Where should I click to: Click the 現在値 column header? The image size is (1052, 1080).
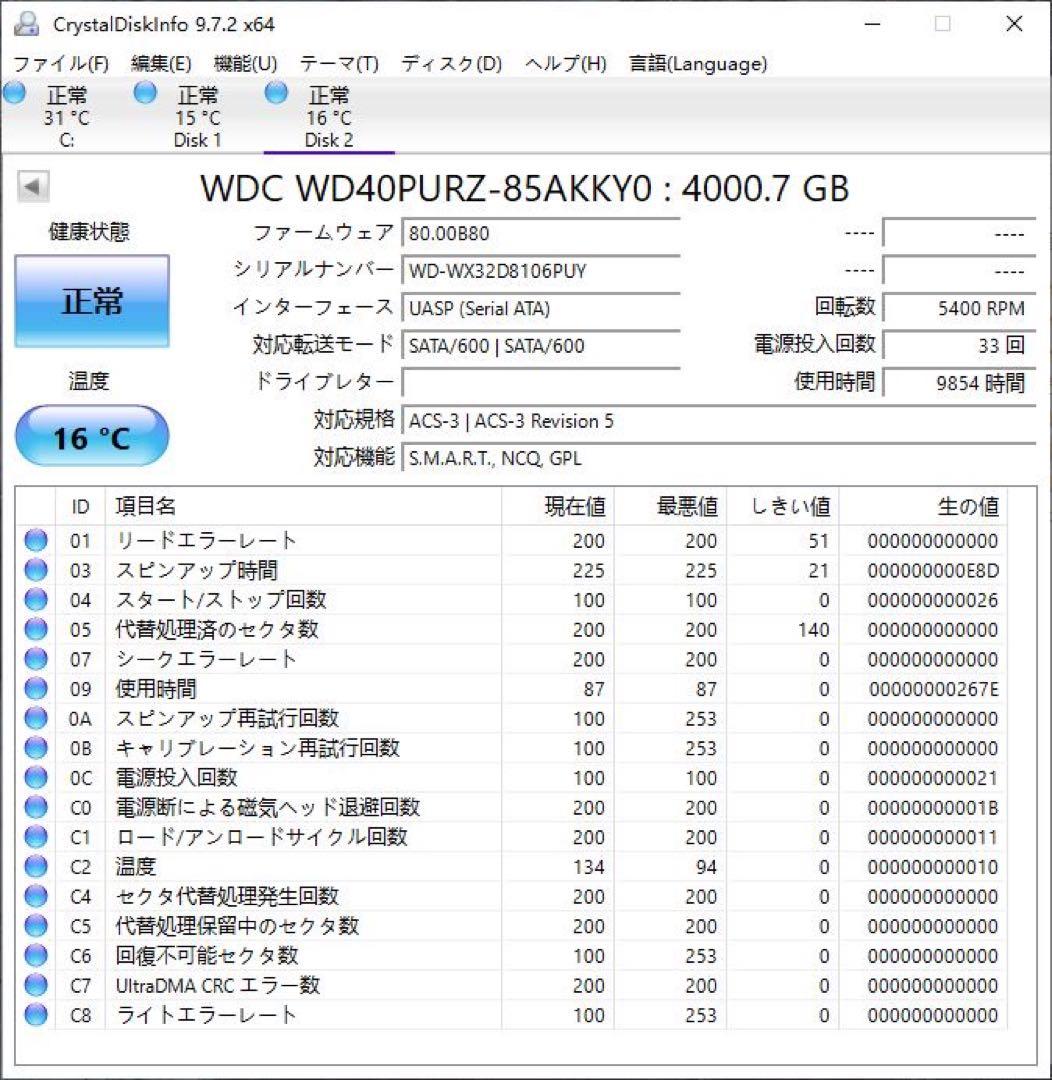(558, 507)
